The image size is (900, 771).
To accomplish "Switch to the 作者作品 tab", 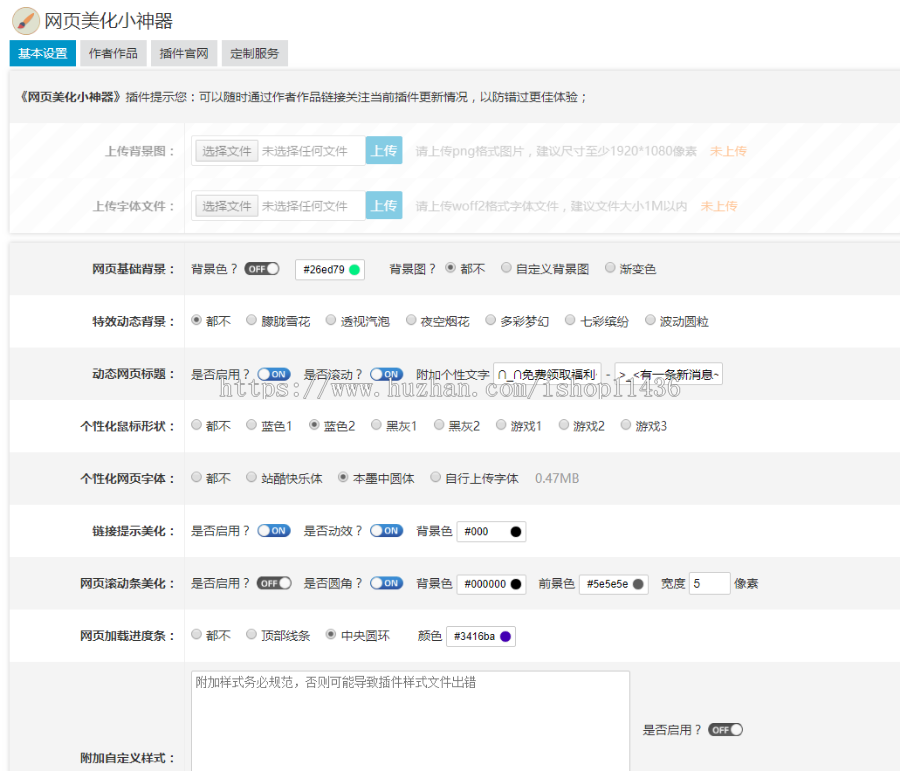I will point(113,54).
